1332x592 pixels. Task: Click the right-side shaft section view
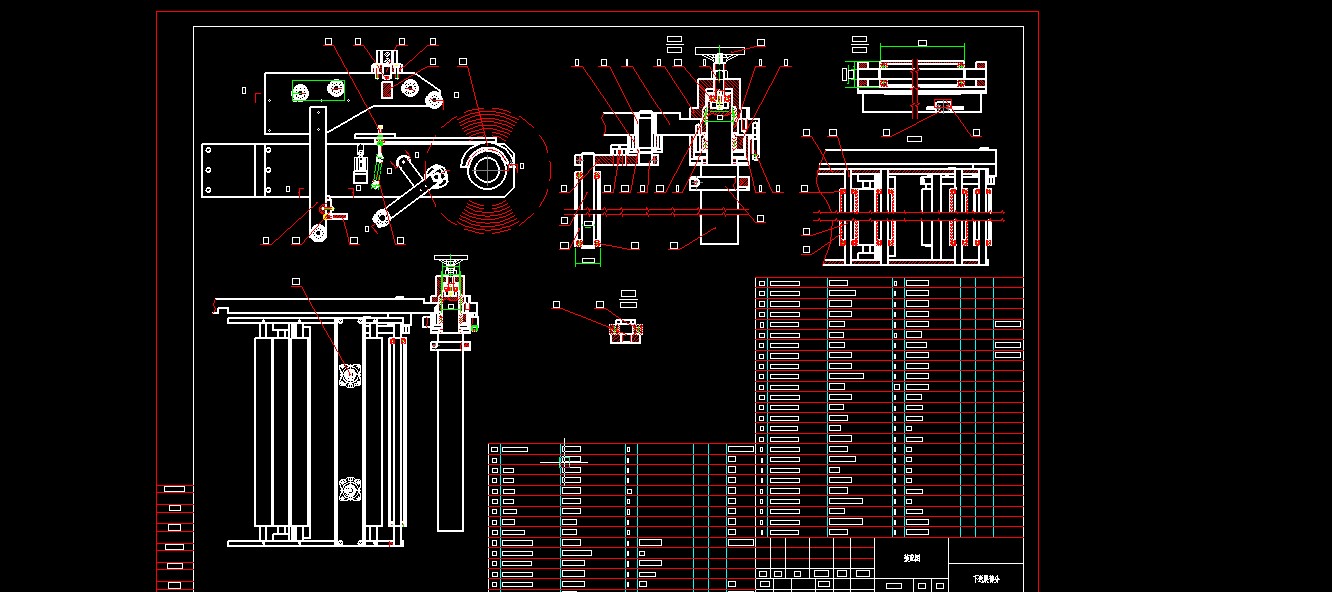(909, 207)
